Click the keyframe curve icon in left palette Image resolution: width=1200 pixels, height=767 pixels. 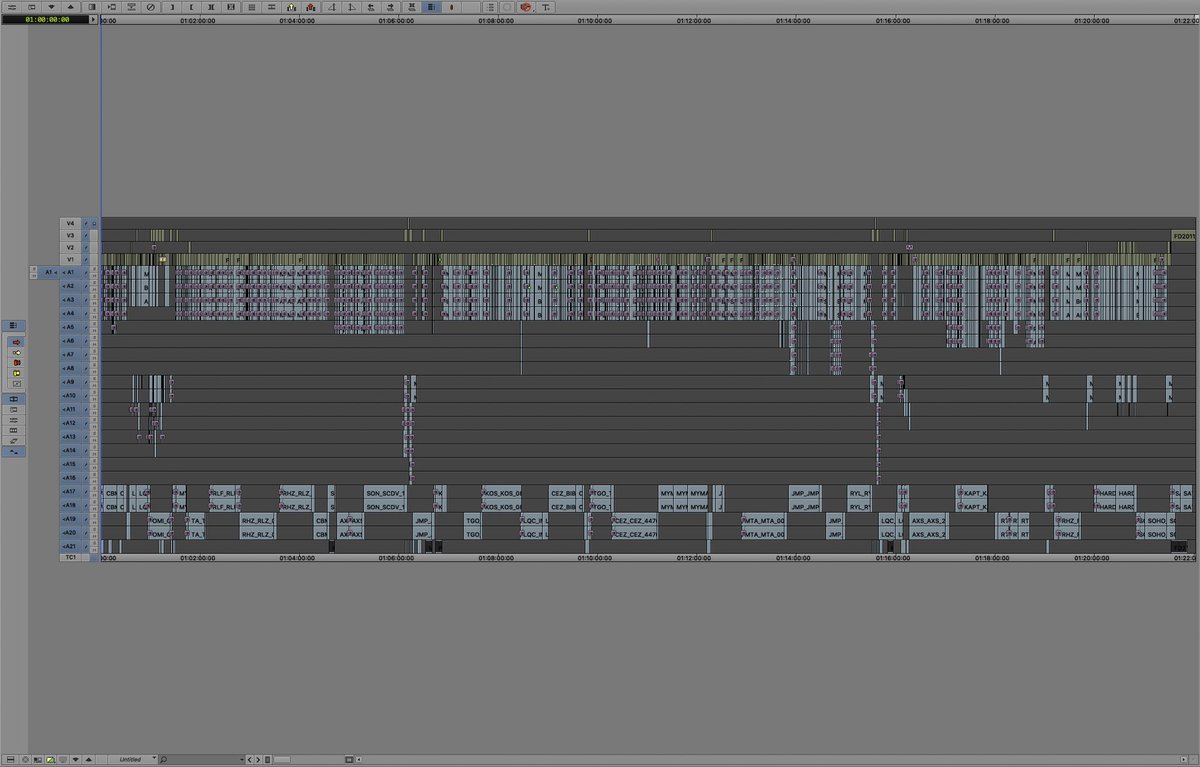pos(14,452)
